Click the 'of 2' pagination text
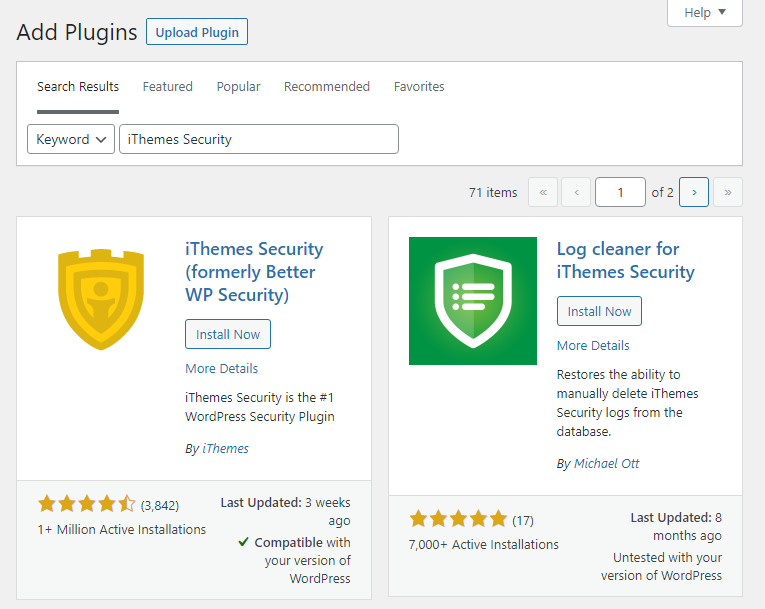Image resolution: width=765 pixels, height=609 pixels. click(663, 193)
